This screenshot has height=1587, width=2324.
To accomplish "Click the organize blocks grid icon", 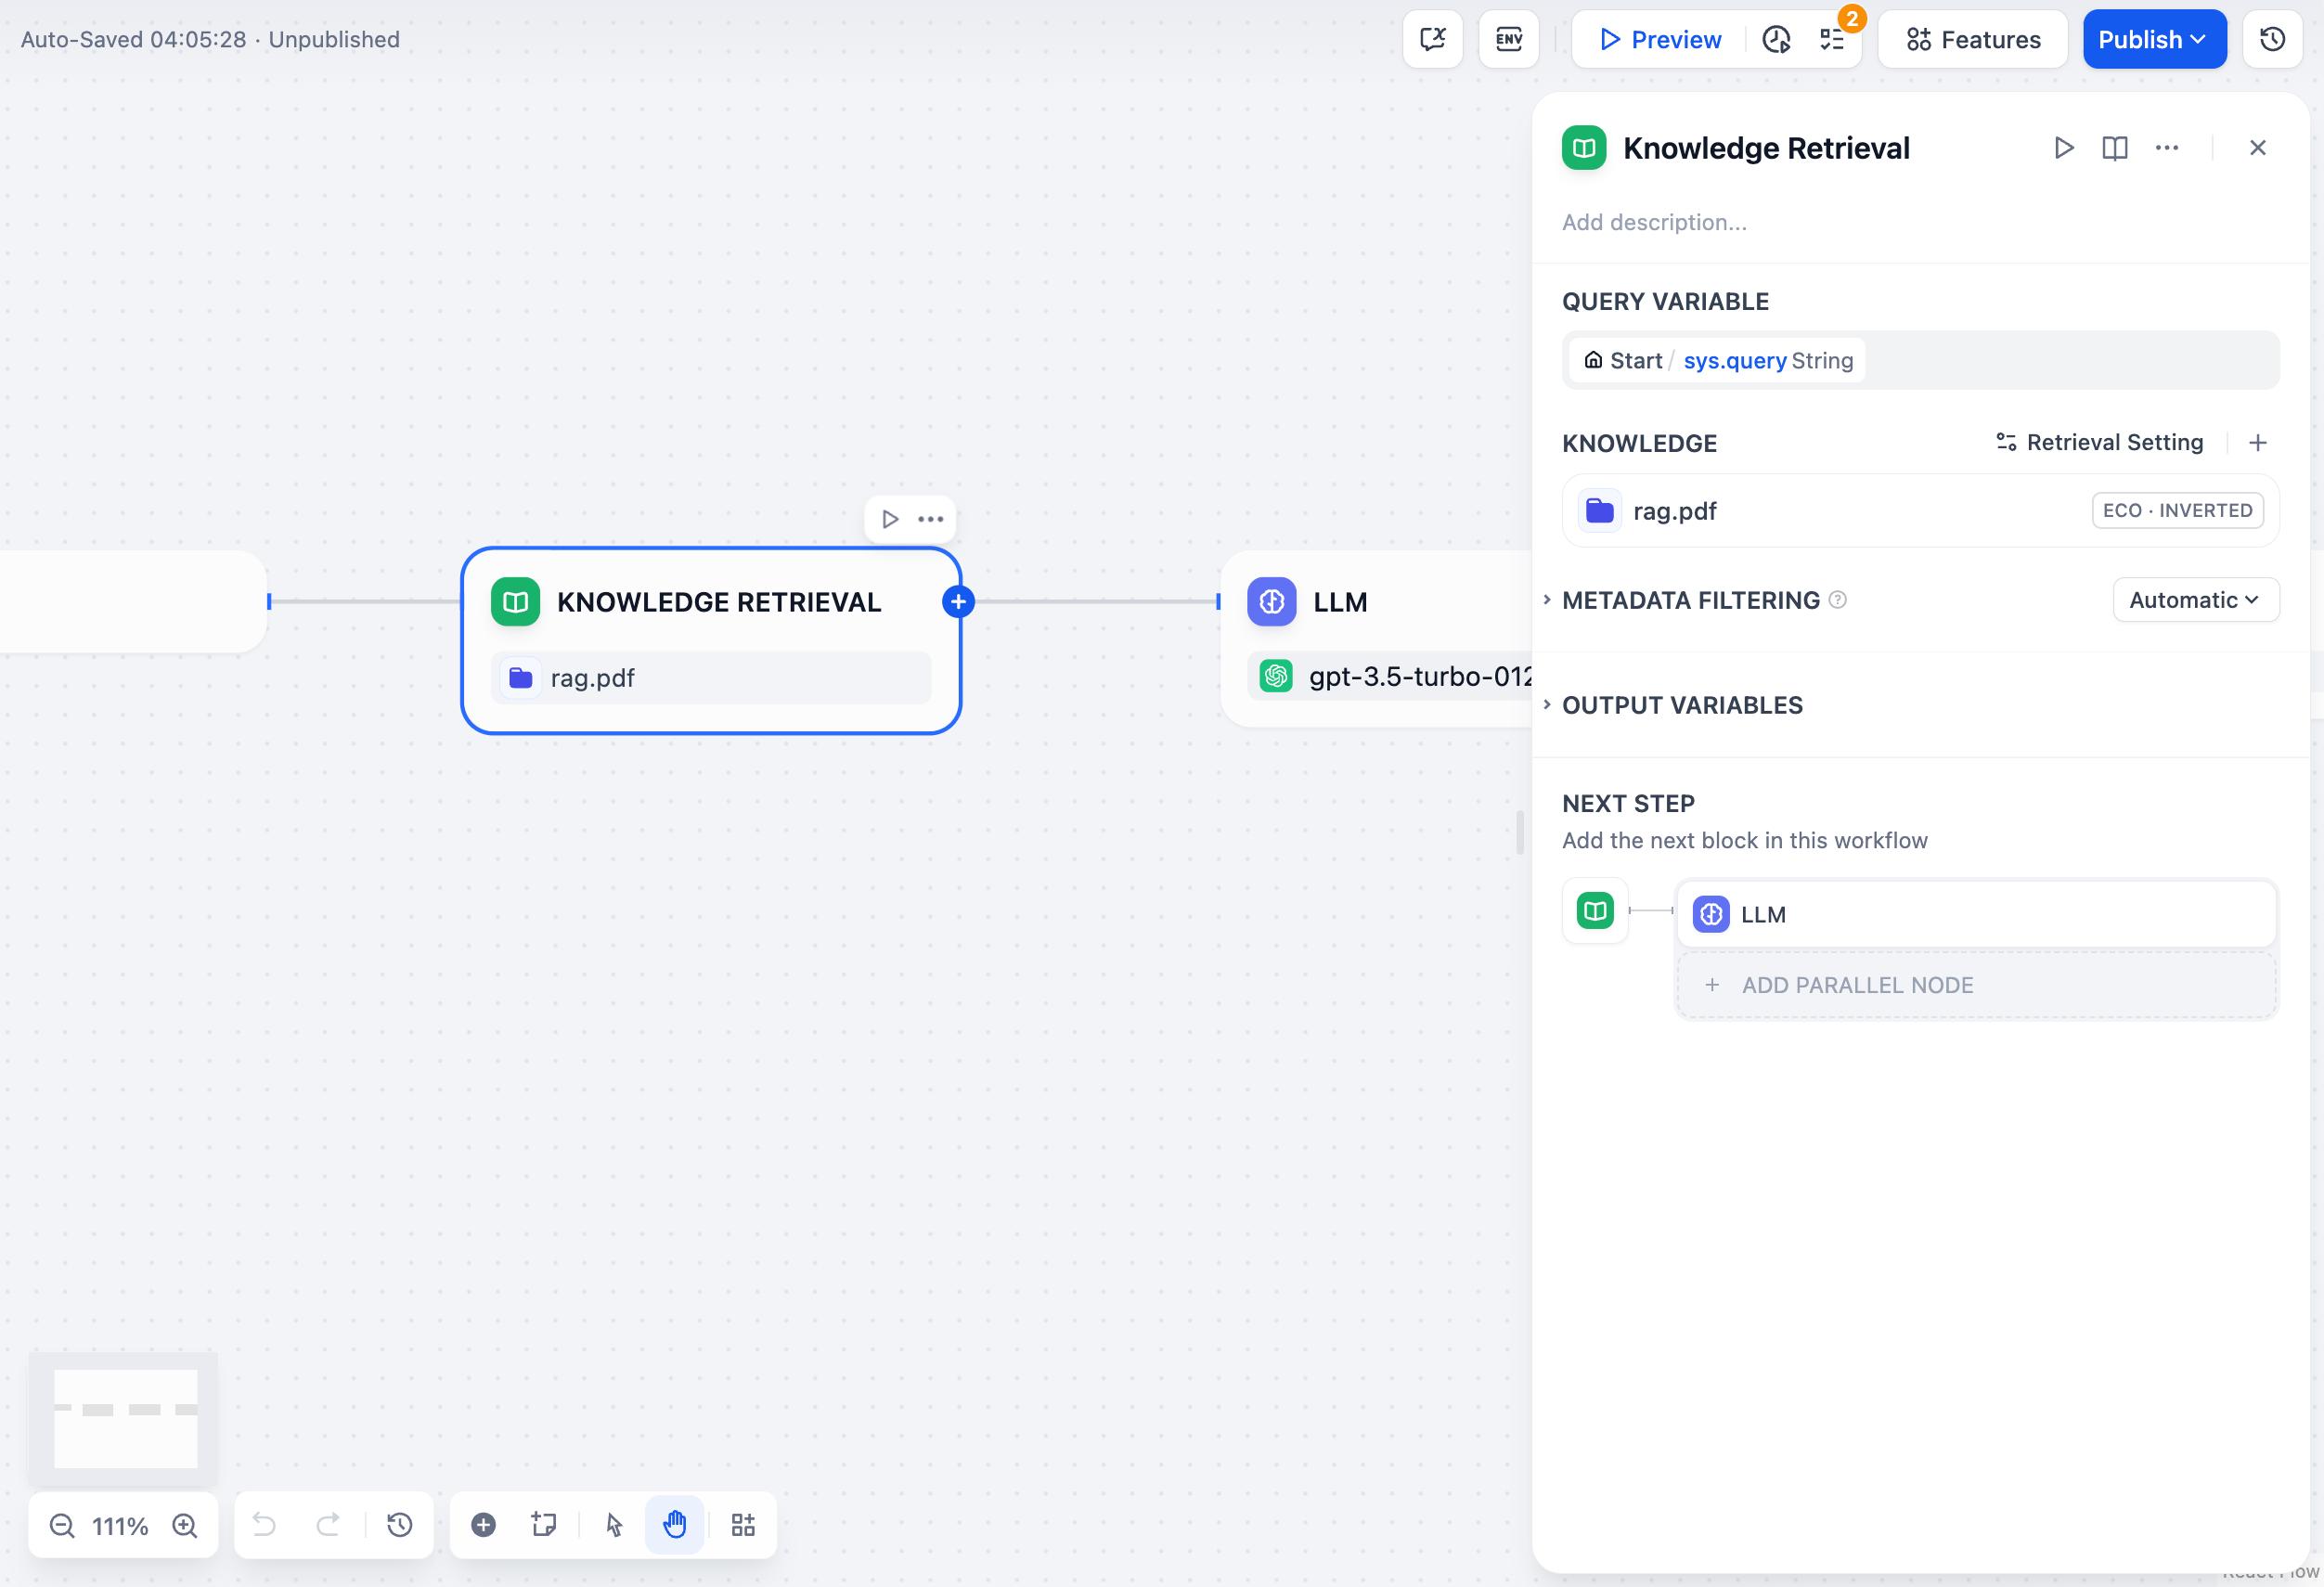I will pos(743,1524).
